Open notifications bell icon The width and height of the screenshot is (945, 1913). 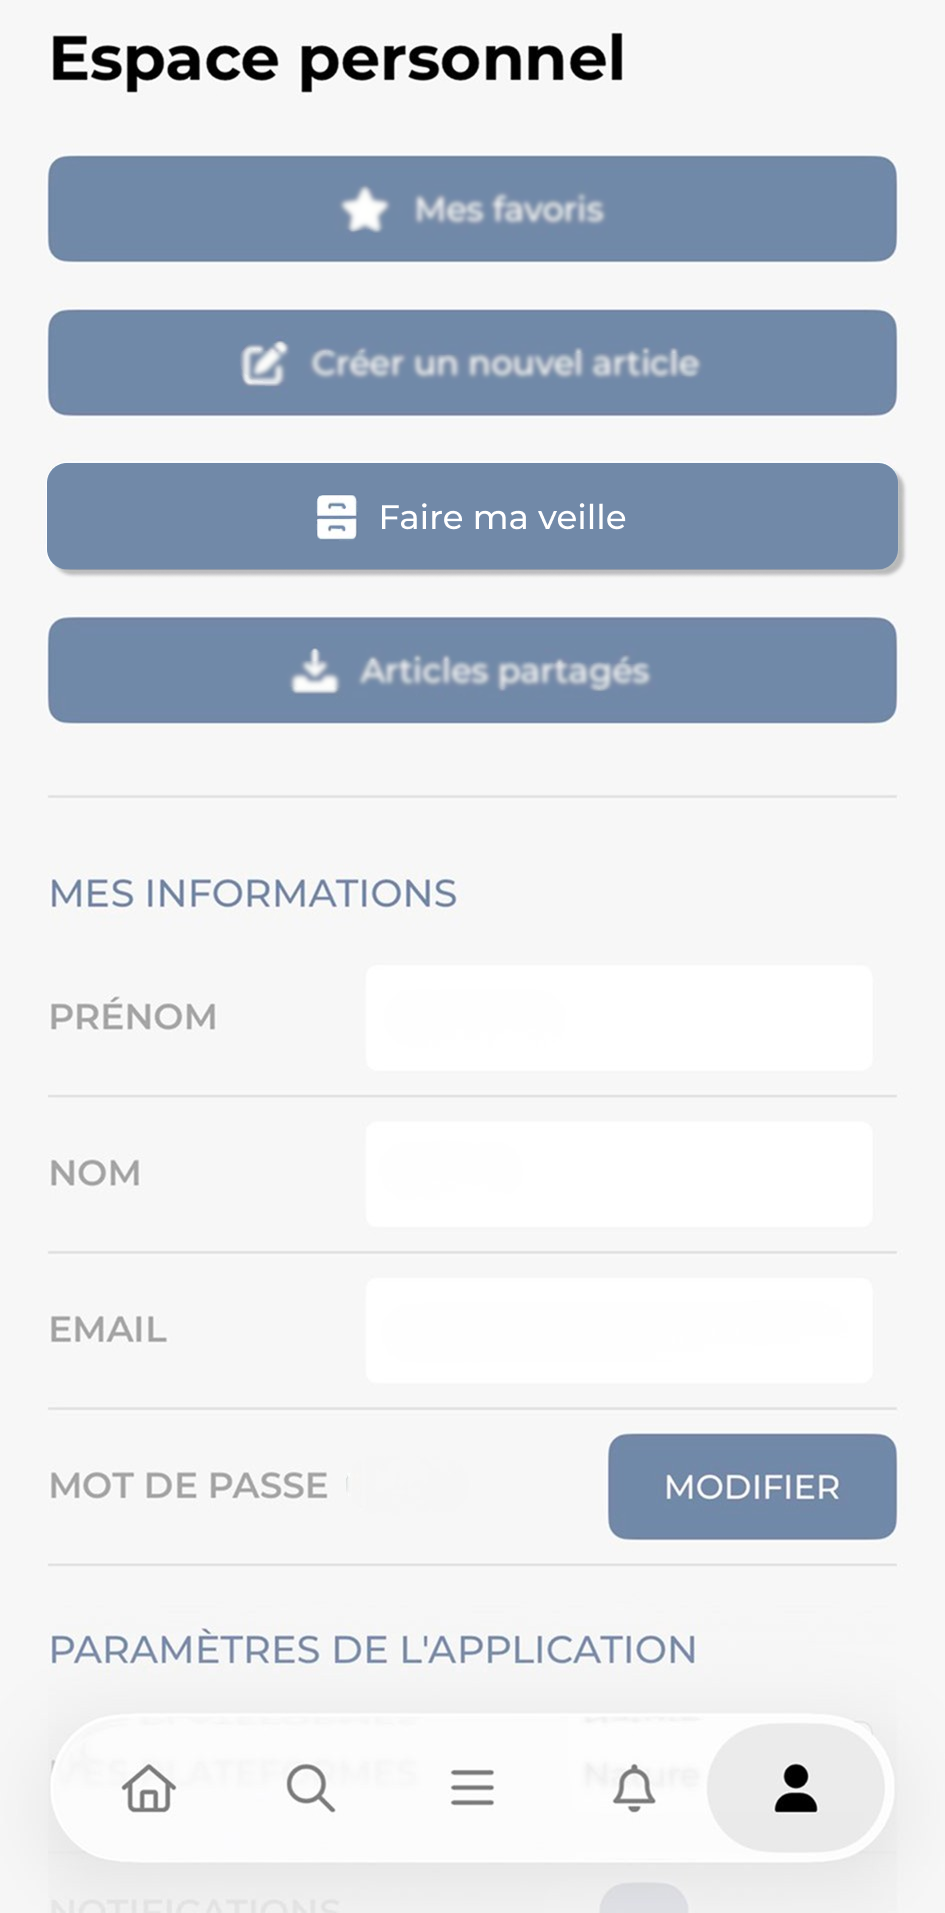pos(634,1787)
